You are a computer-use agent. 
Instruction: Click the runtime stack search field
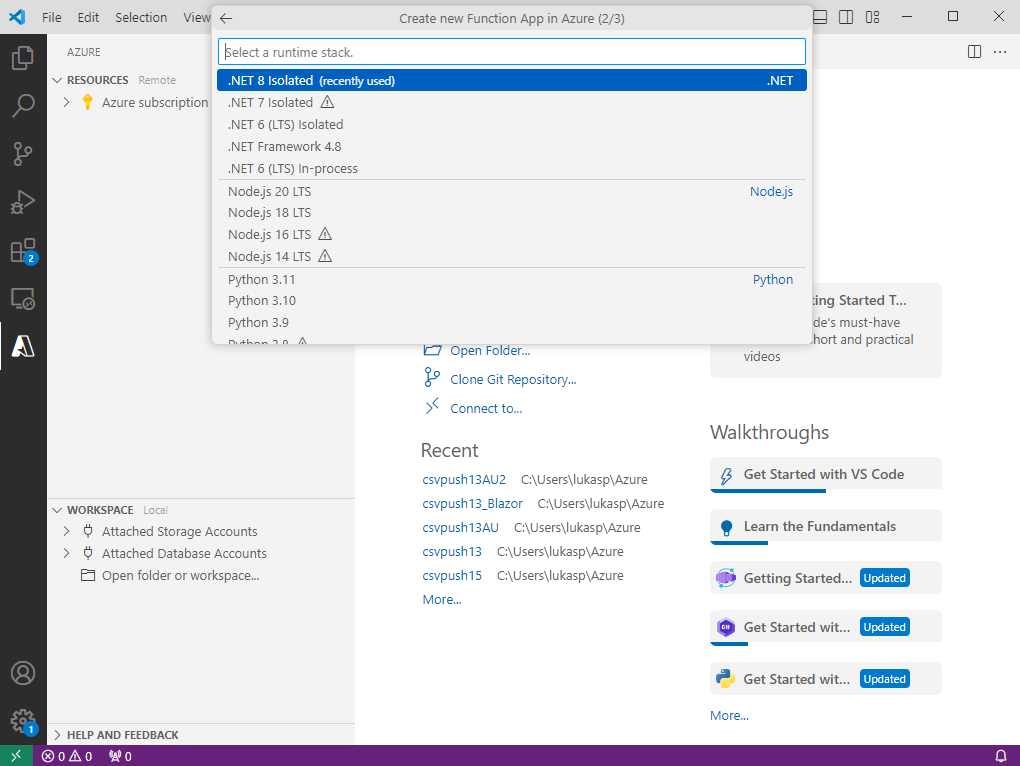[511, 52]
